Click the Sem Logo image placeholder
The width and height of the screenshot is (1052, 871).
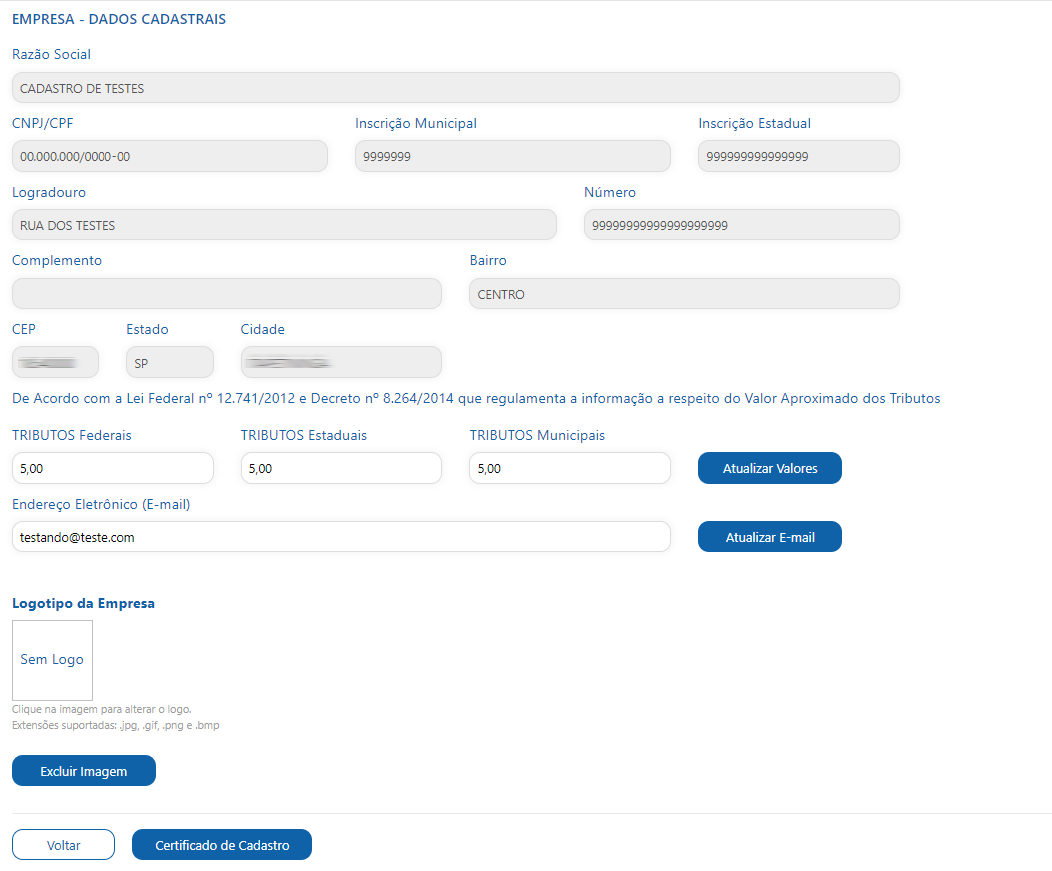pyautogui.click(x=52, y=660)
